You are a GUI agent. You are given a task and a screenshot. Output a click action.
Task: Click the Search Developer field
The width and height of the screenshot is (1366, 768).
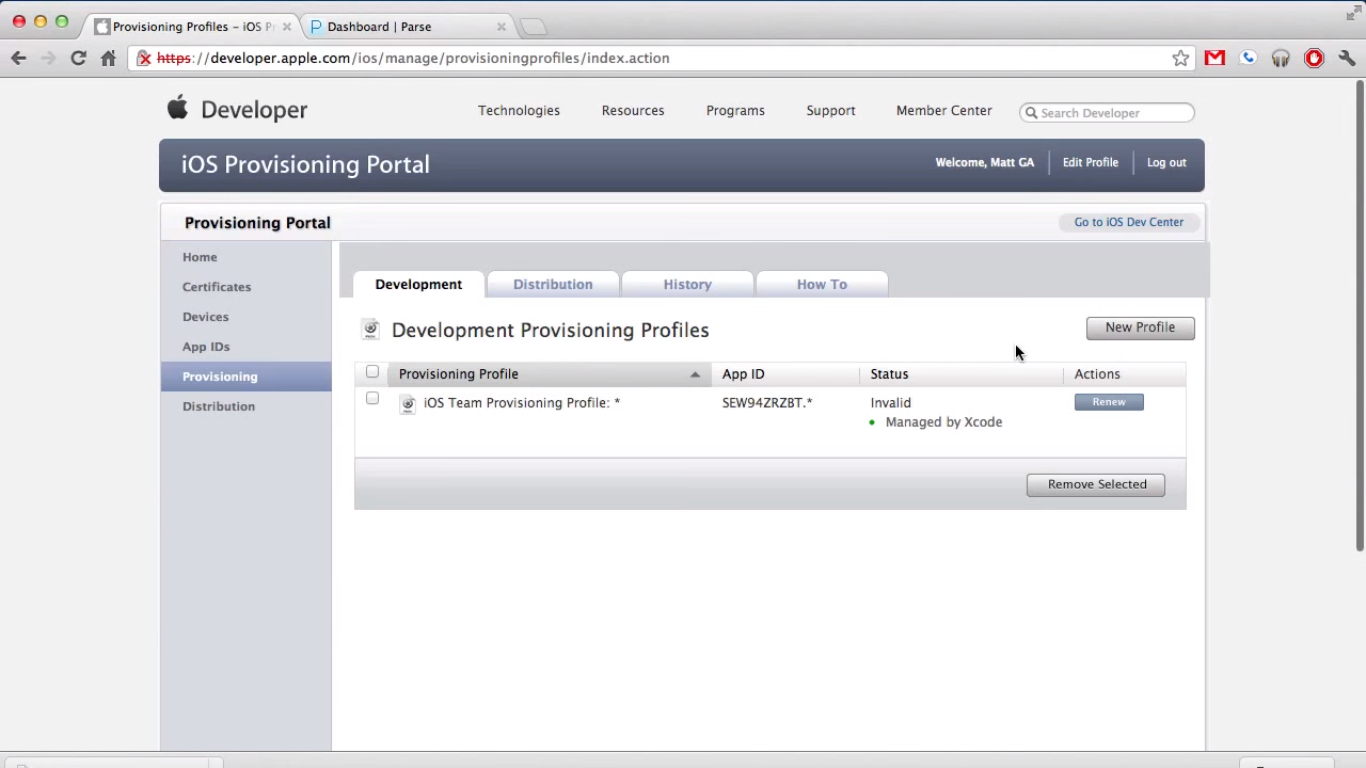click(1107, 113)
